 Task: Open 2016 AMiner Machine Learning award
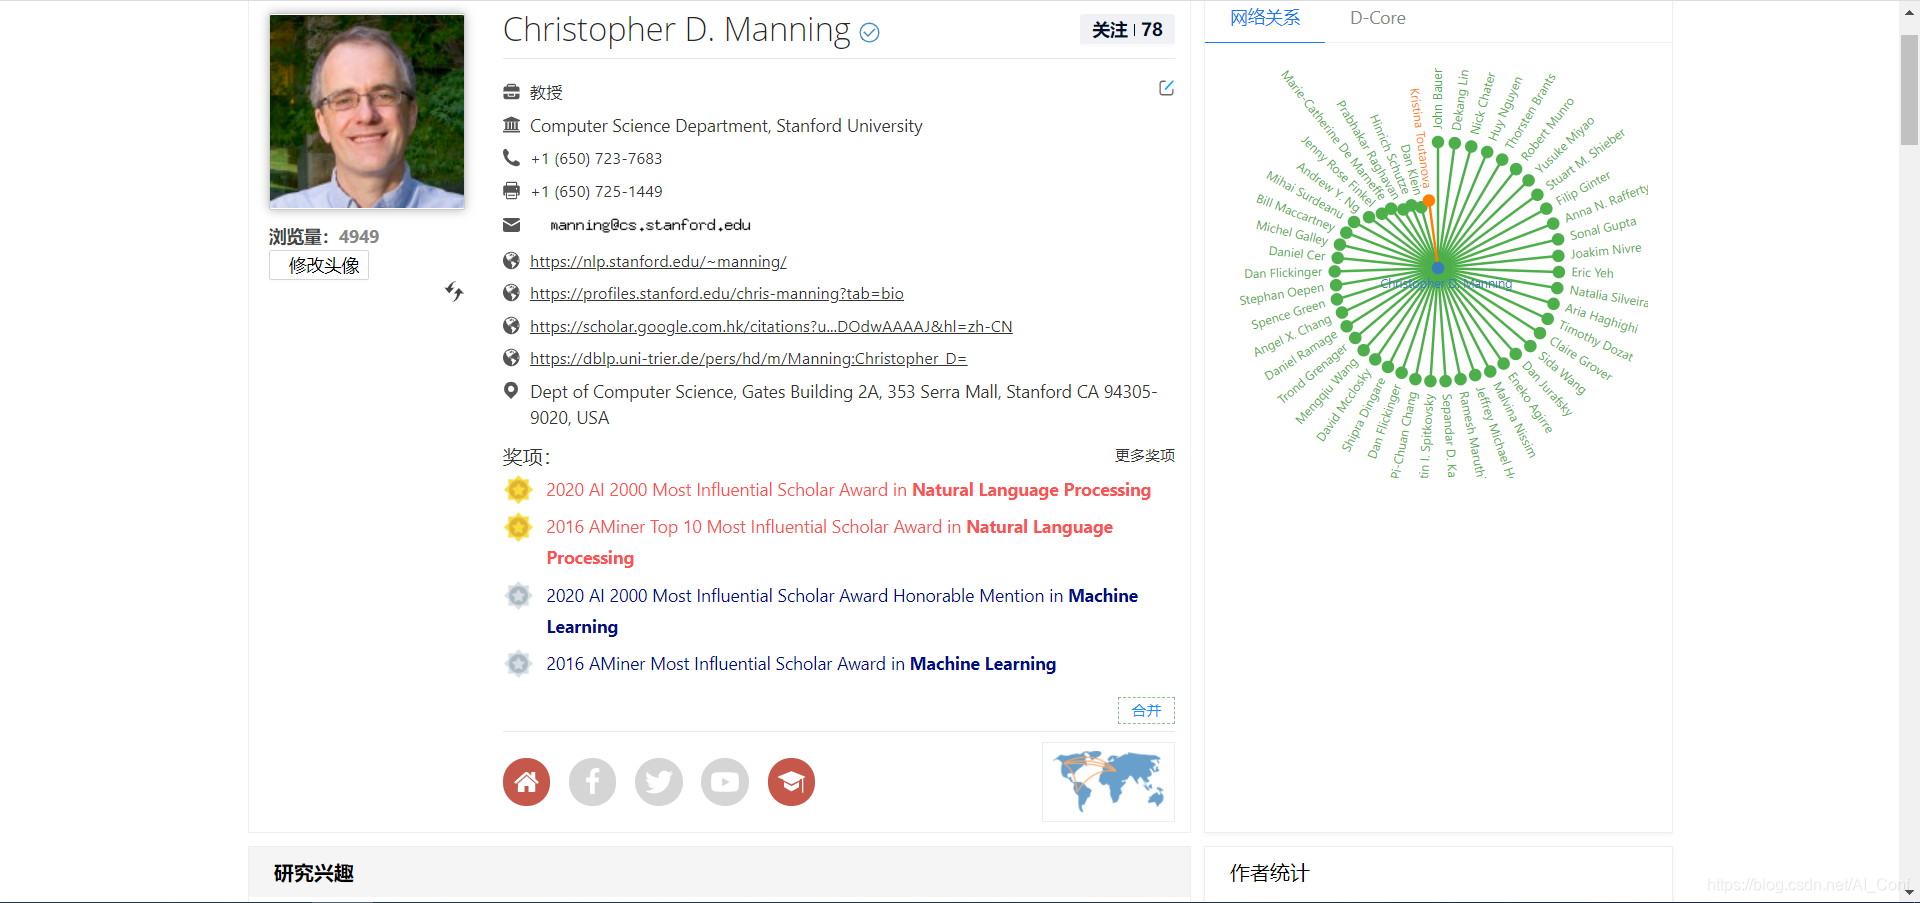801,664
